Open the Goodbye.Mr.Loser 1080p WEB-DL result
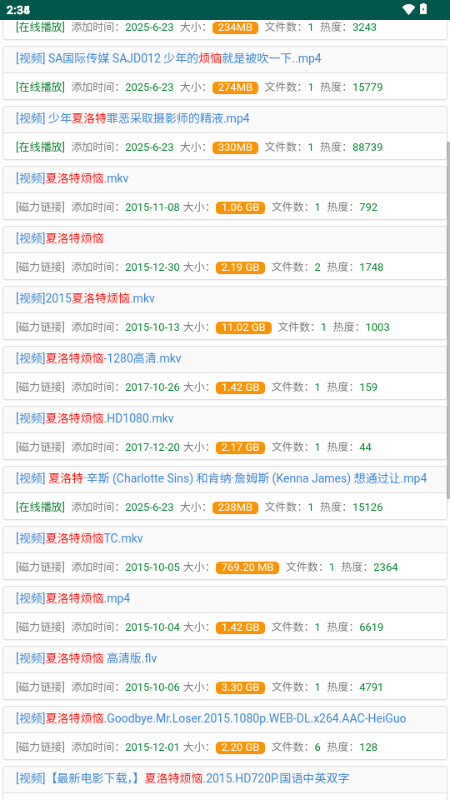The image size is (450, 800). click(x=211, y=718)
